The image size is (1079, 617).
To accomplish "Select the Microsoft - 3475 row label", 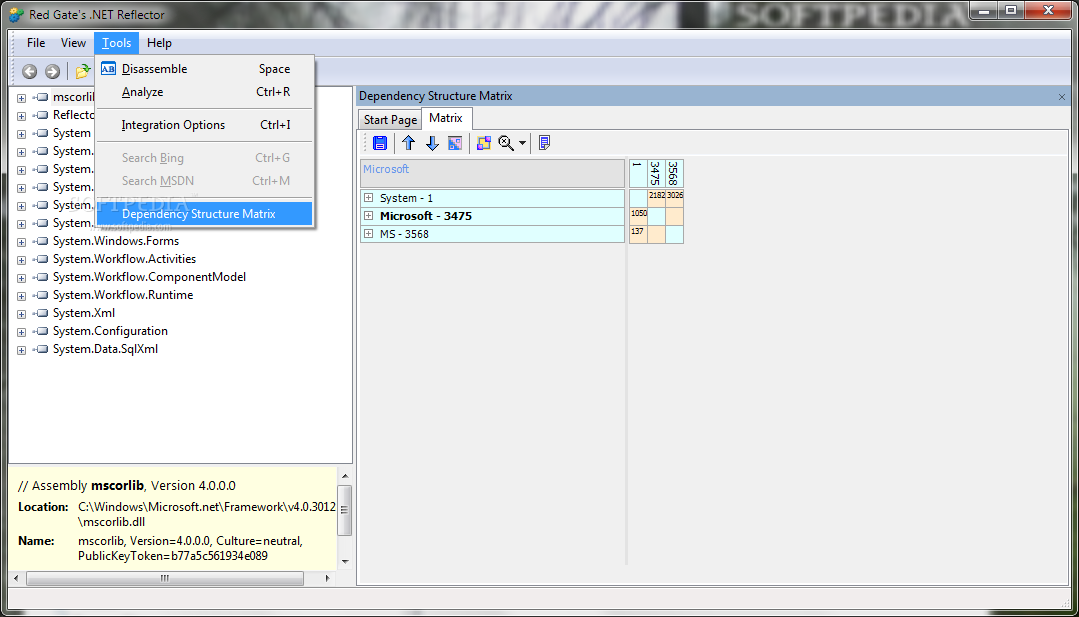I will tap(426, 216).
